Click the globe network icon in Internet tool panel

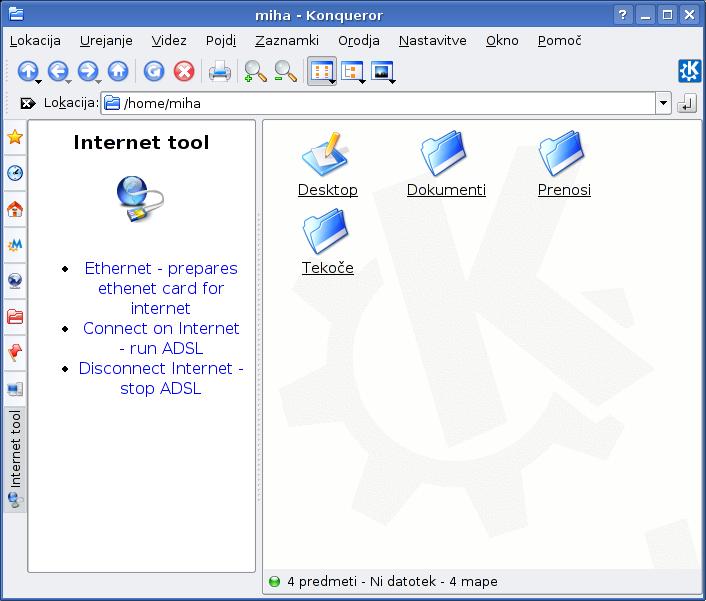(140, 199)
